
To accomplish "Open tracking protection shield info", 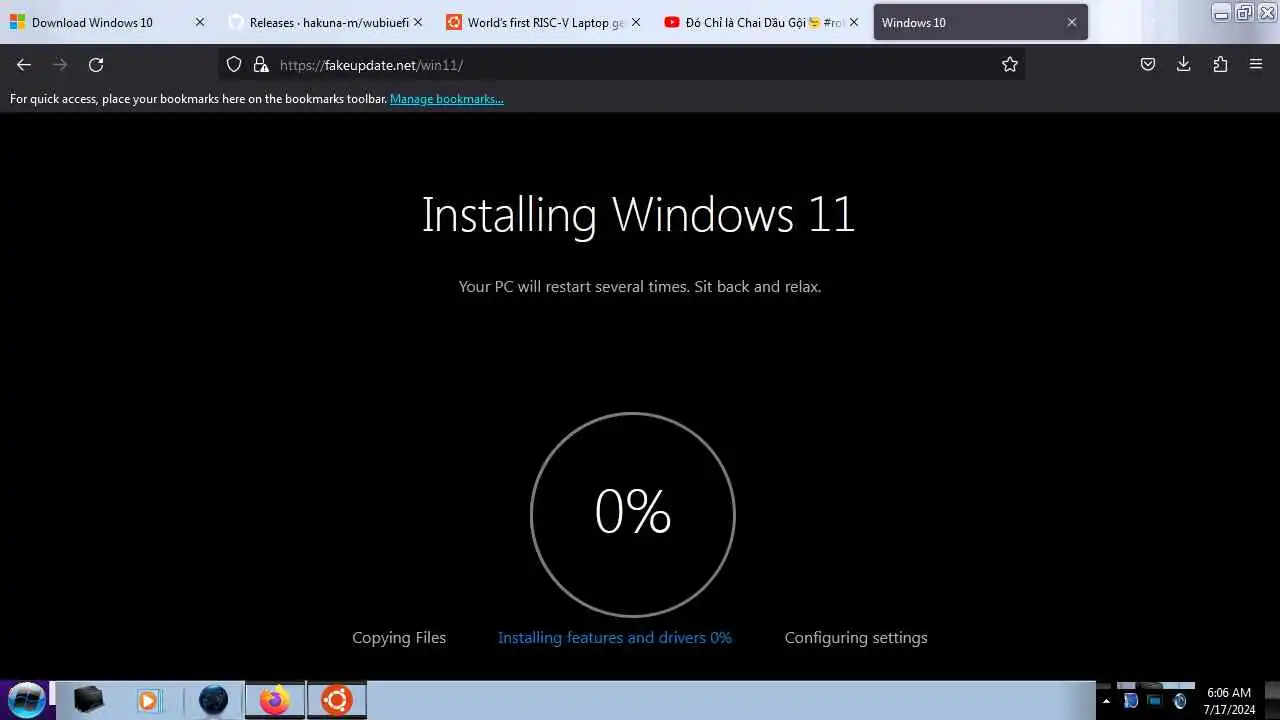I will [234, 64].
